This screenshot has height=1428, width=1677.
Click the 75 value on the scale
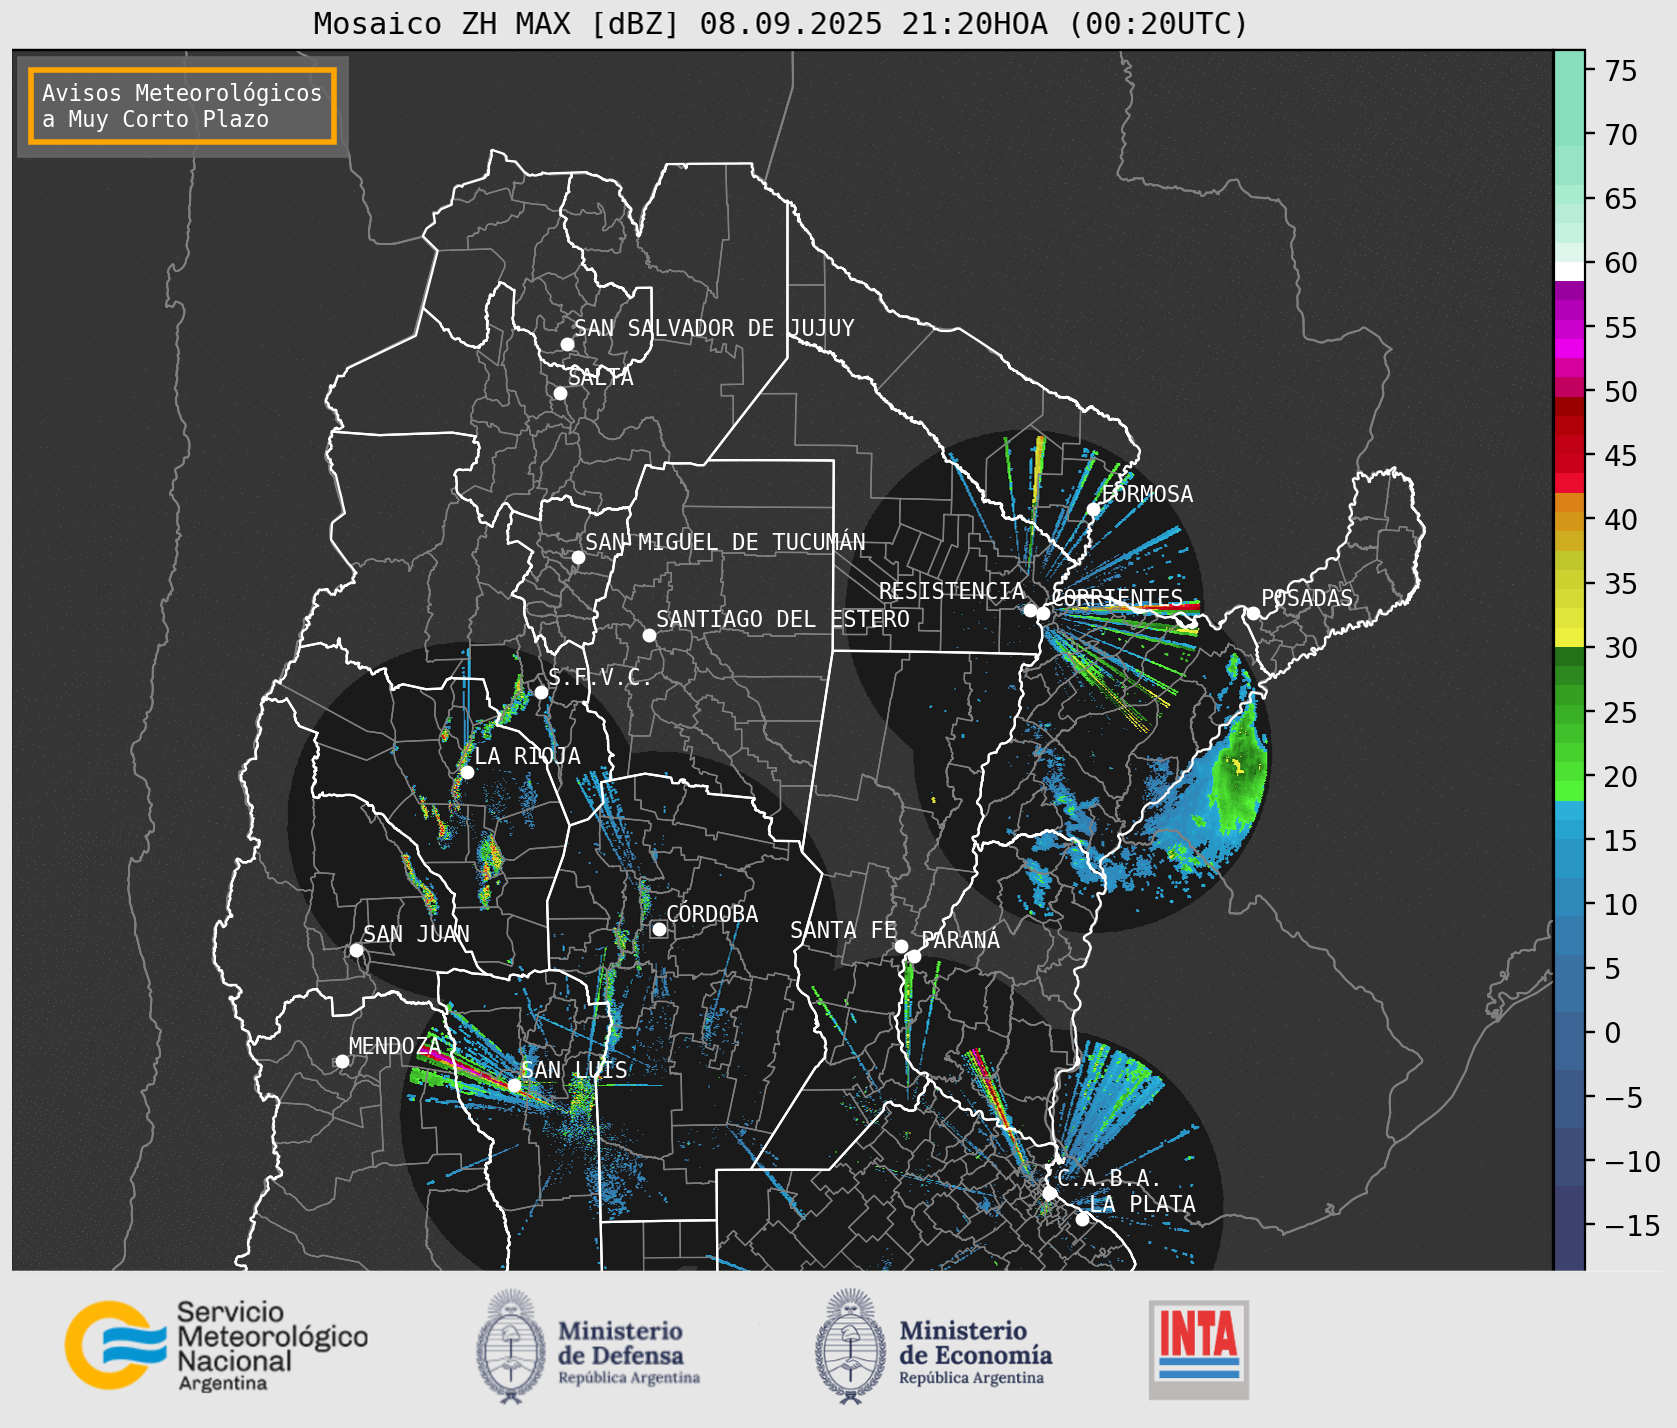click(x=1621, y=71)
